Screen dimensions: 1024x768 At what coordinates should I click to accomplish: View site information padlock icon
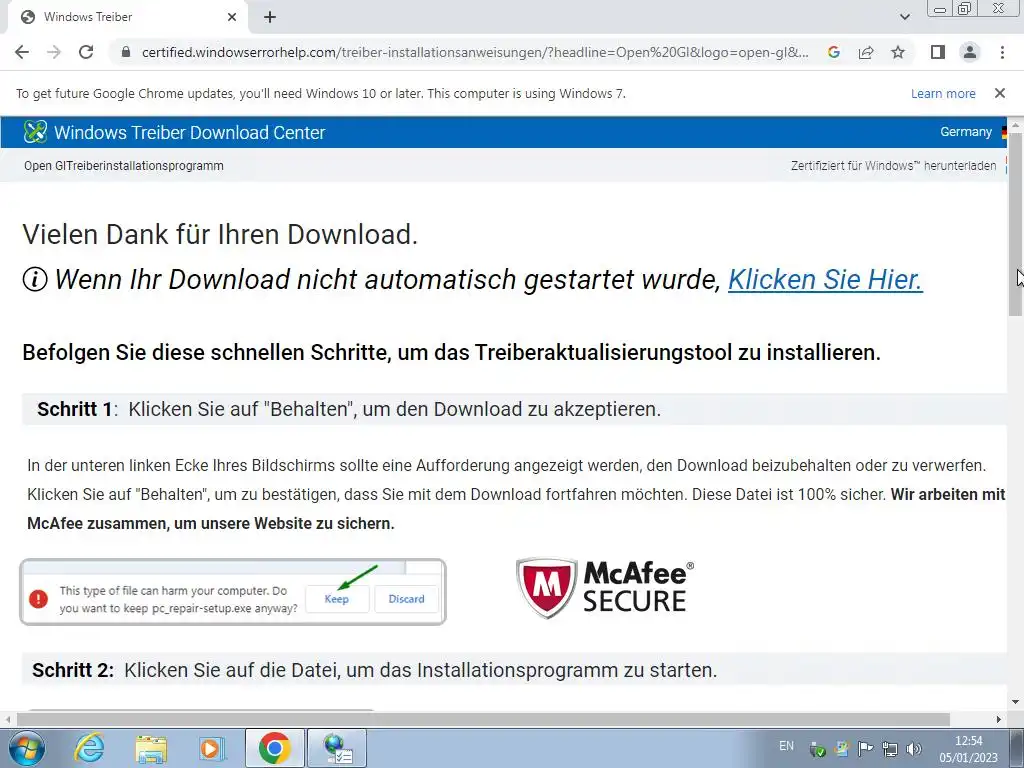tap(126, 52)
